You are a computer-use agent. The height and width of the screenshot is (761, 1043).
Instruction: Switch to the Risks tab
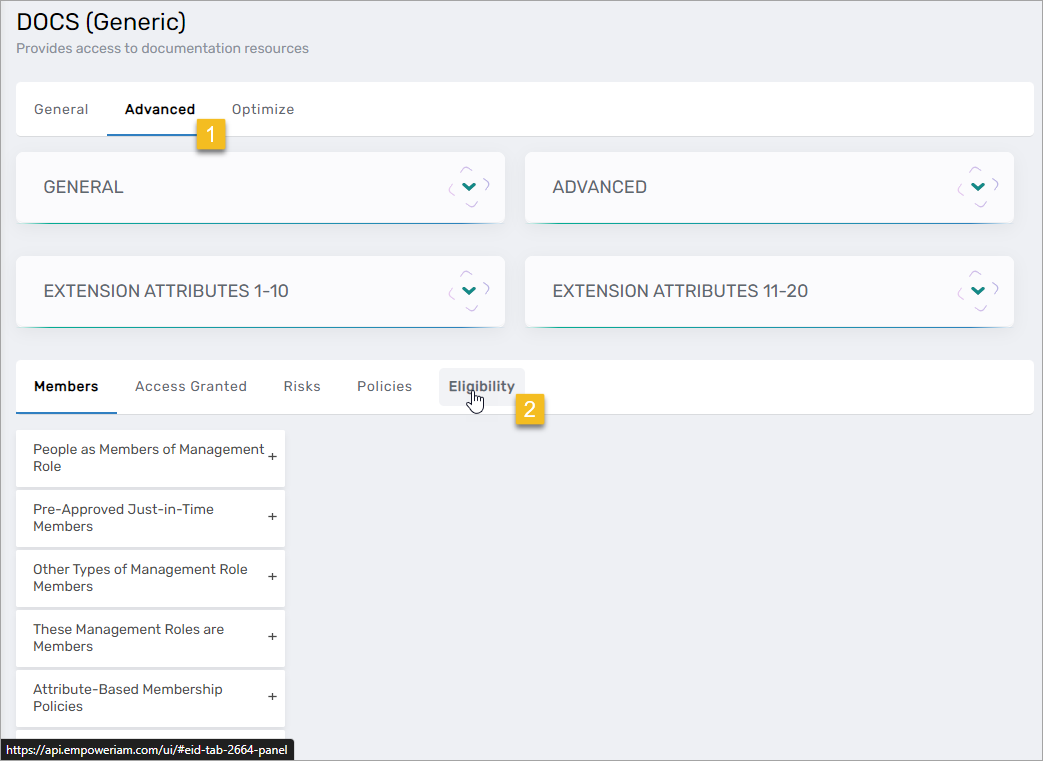(302, 387)
